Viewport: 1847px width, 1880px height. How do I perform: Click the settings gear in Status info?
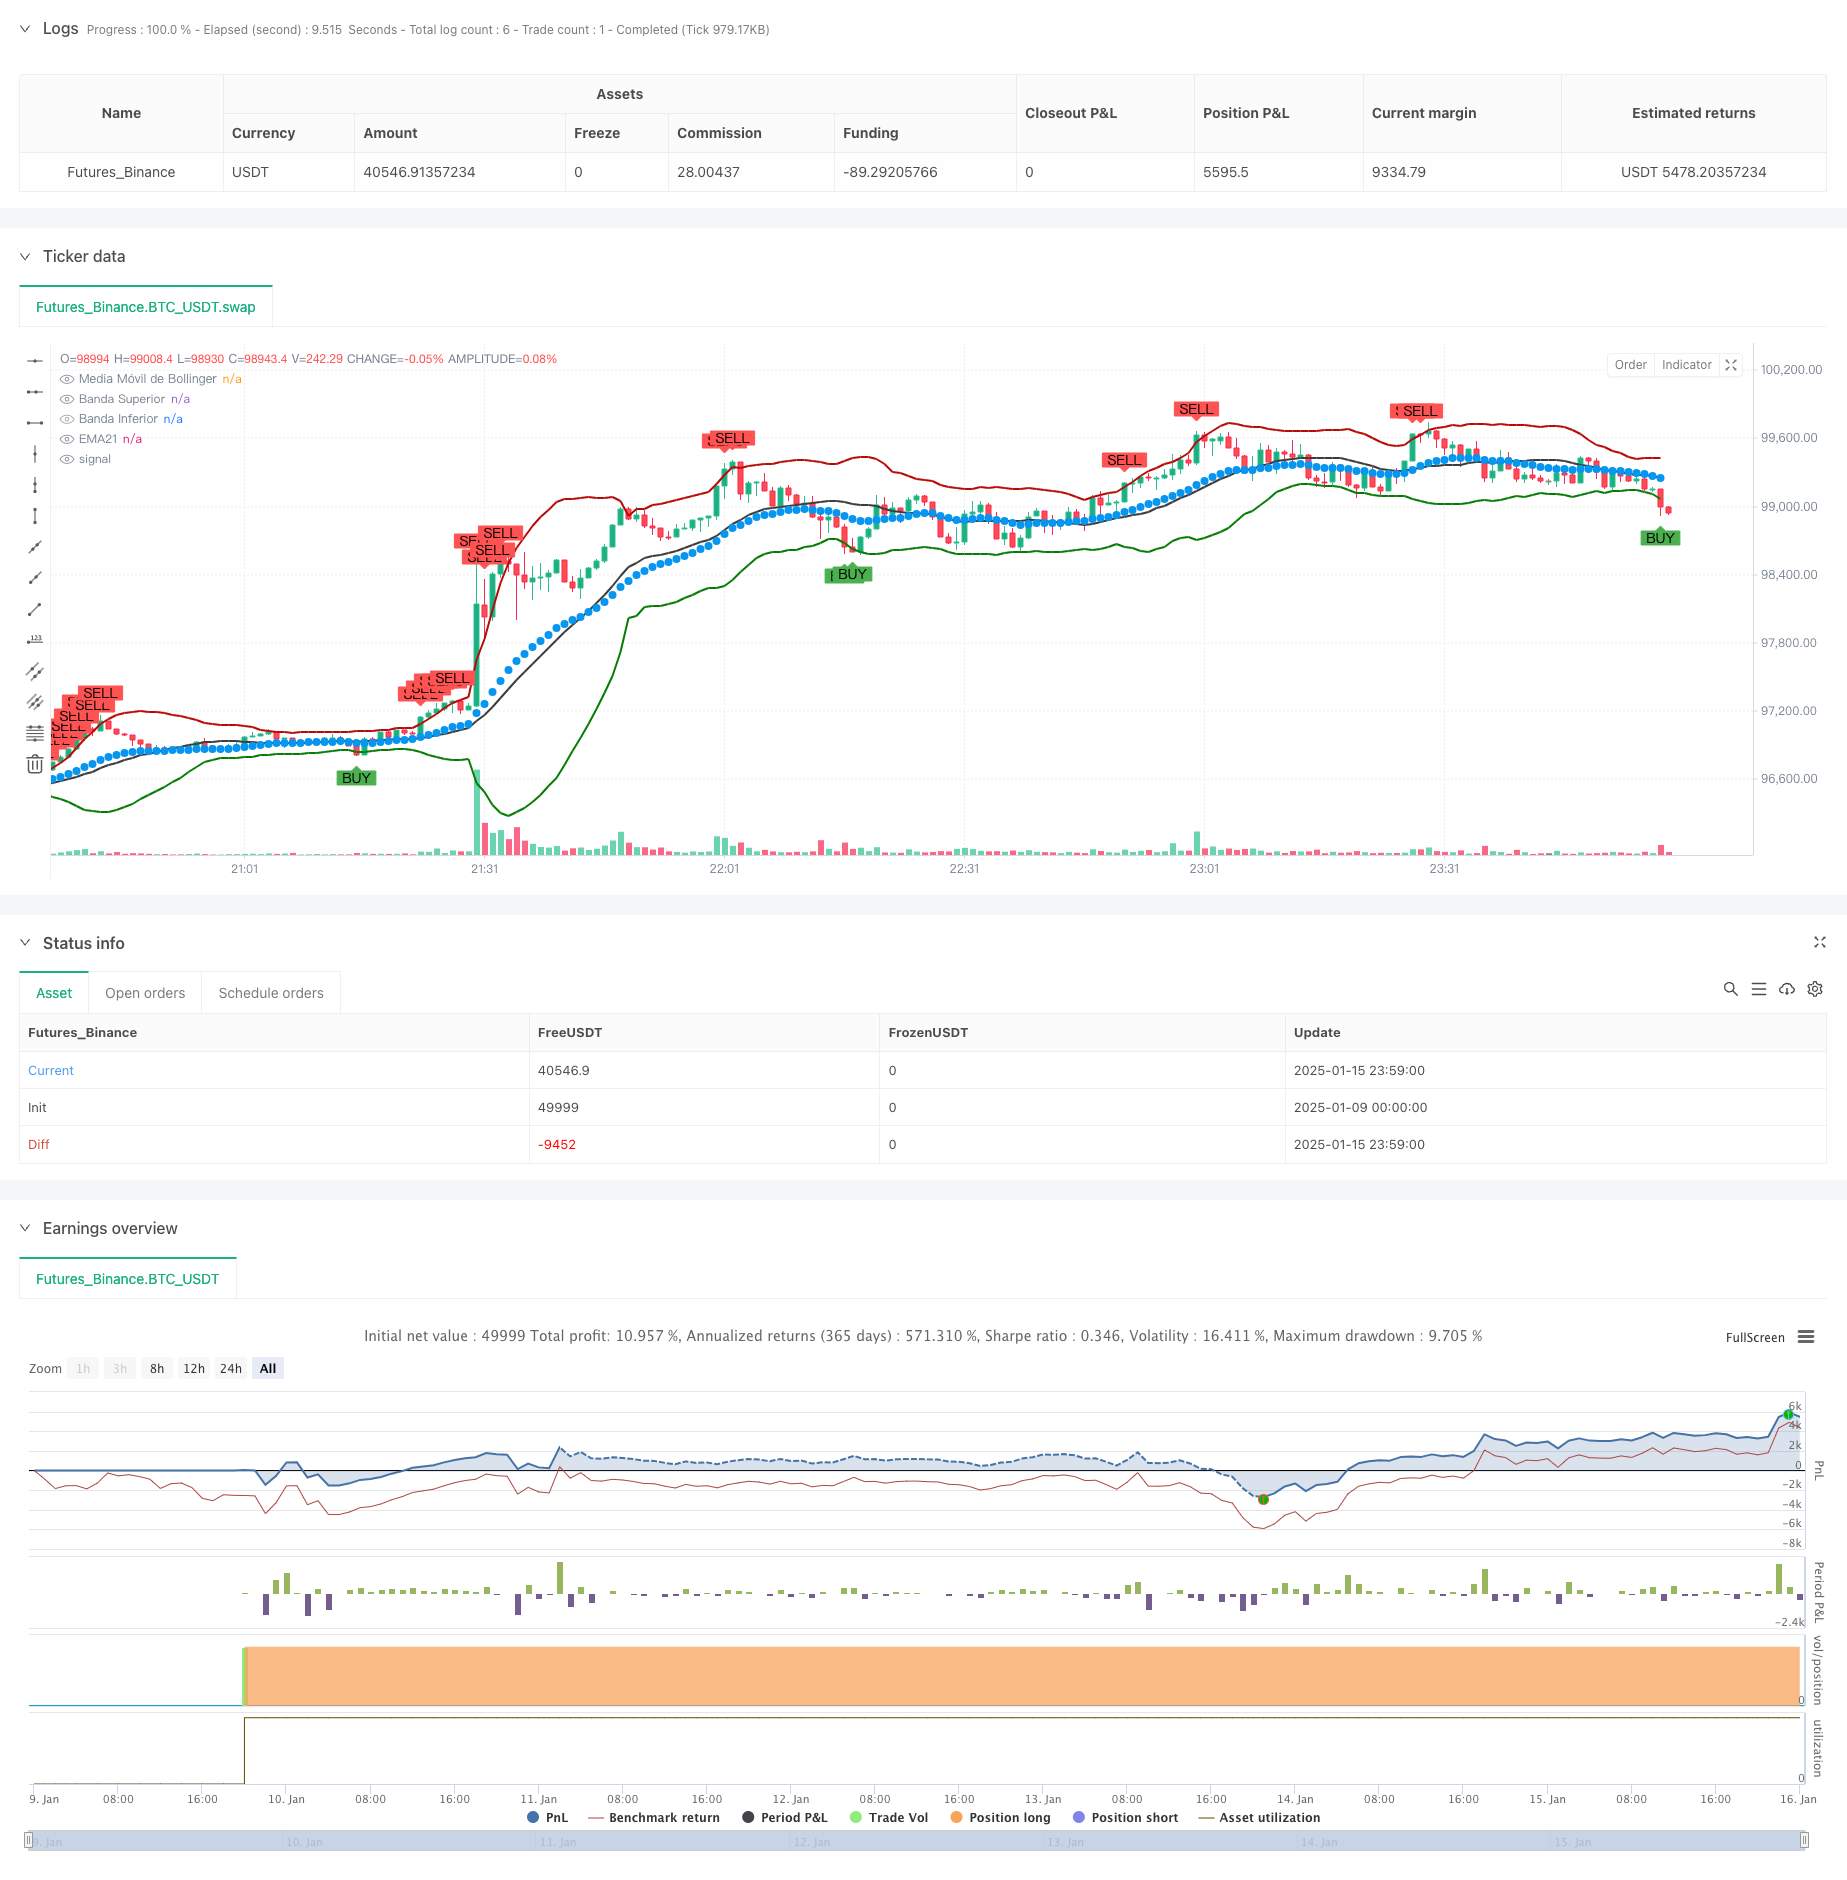point(1815,989)
